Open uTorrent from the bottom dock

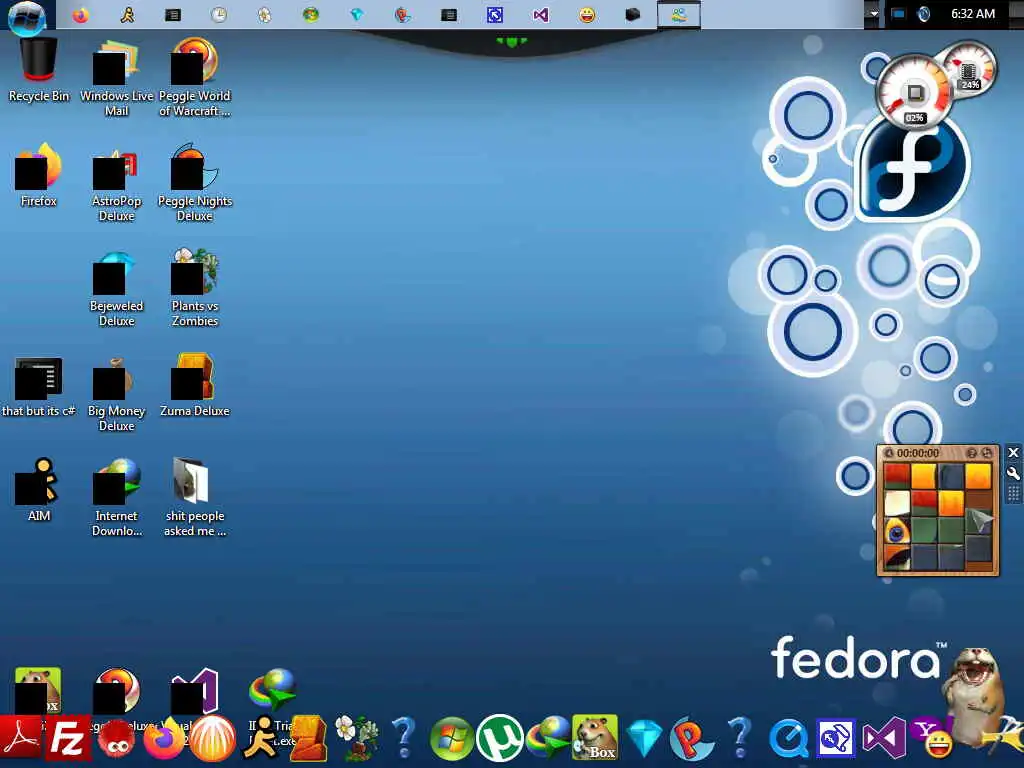click(x=500, y=738)
